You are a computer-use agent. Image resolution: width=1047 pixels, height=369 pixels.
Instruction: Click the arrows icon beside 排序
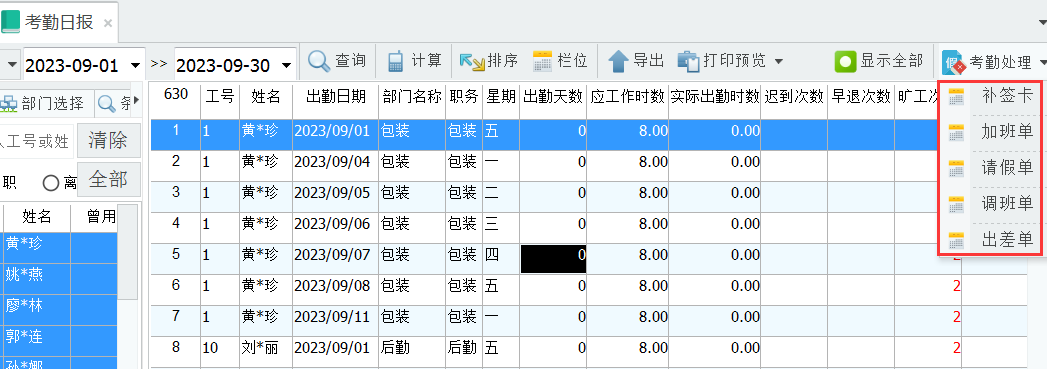(472, 62)
